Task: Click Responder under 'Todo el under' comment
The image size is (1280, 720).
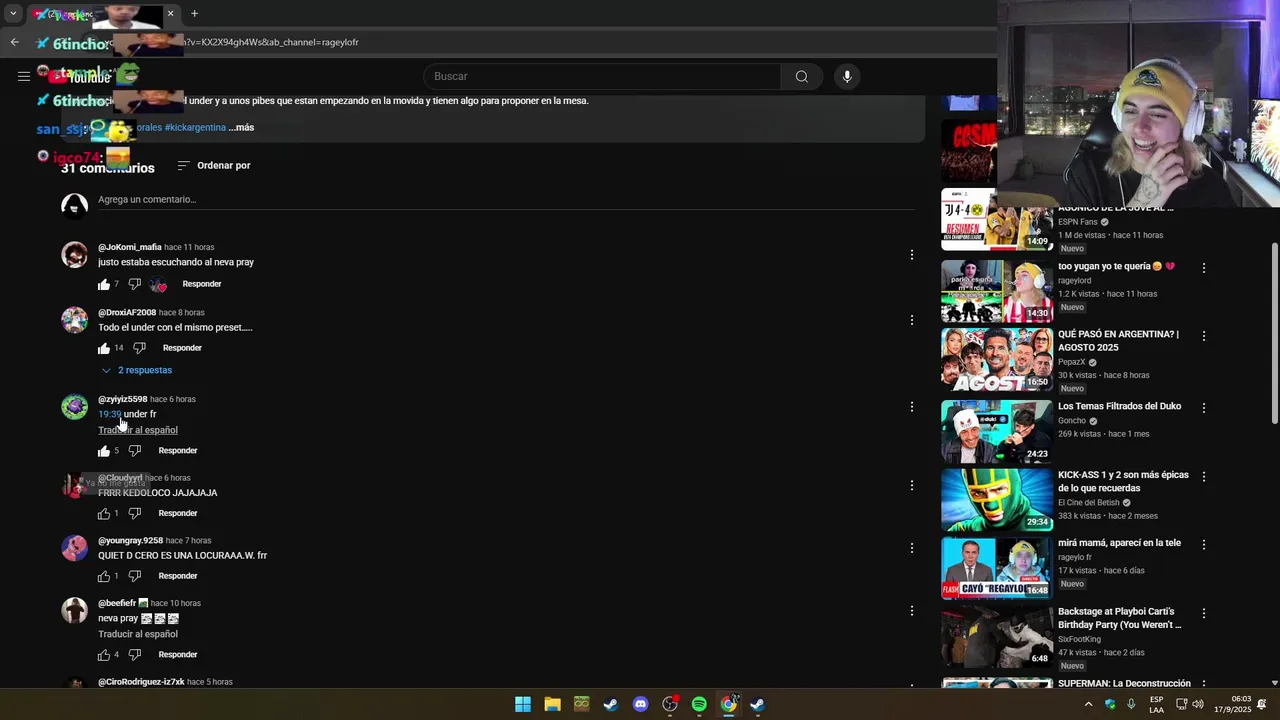Action: pos(182,348)
